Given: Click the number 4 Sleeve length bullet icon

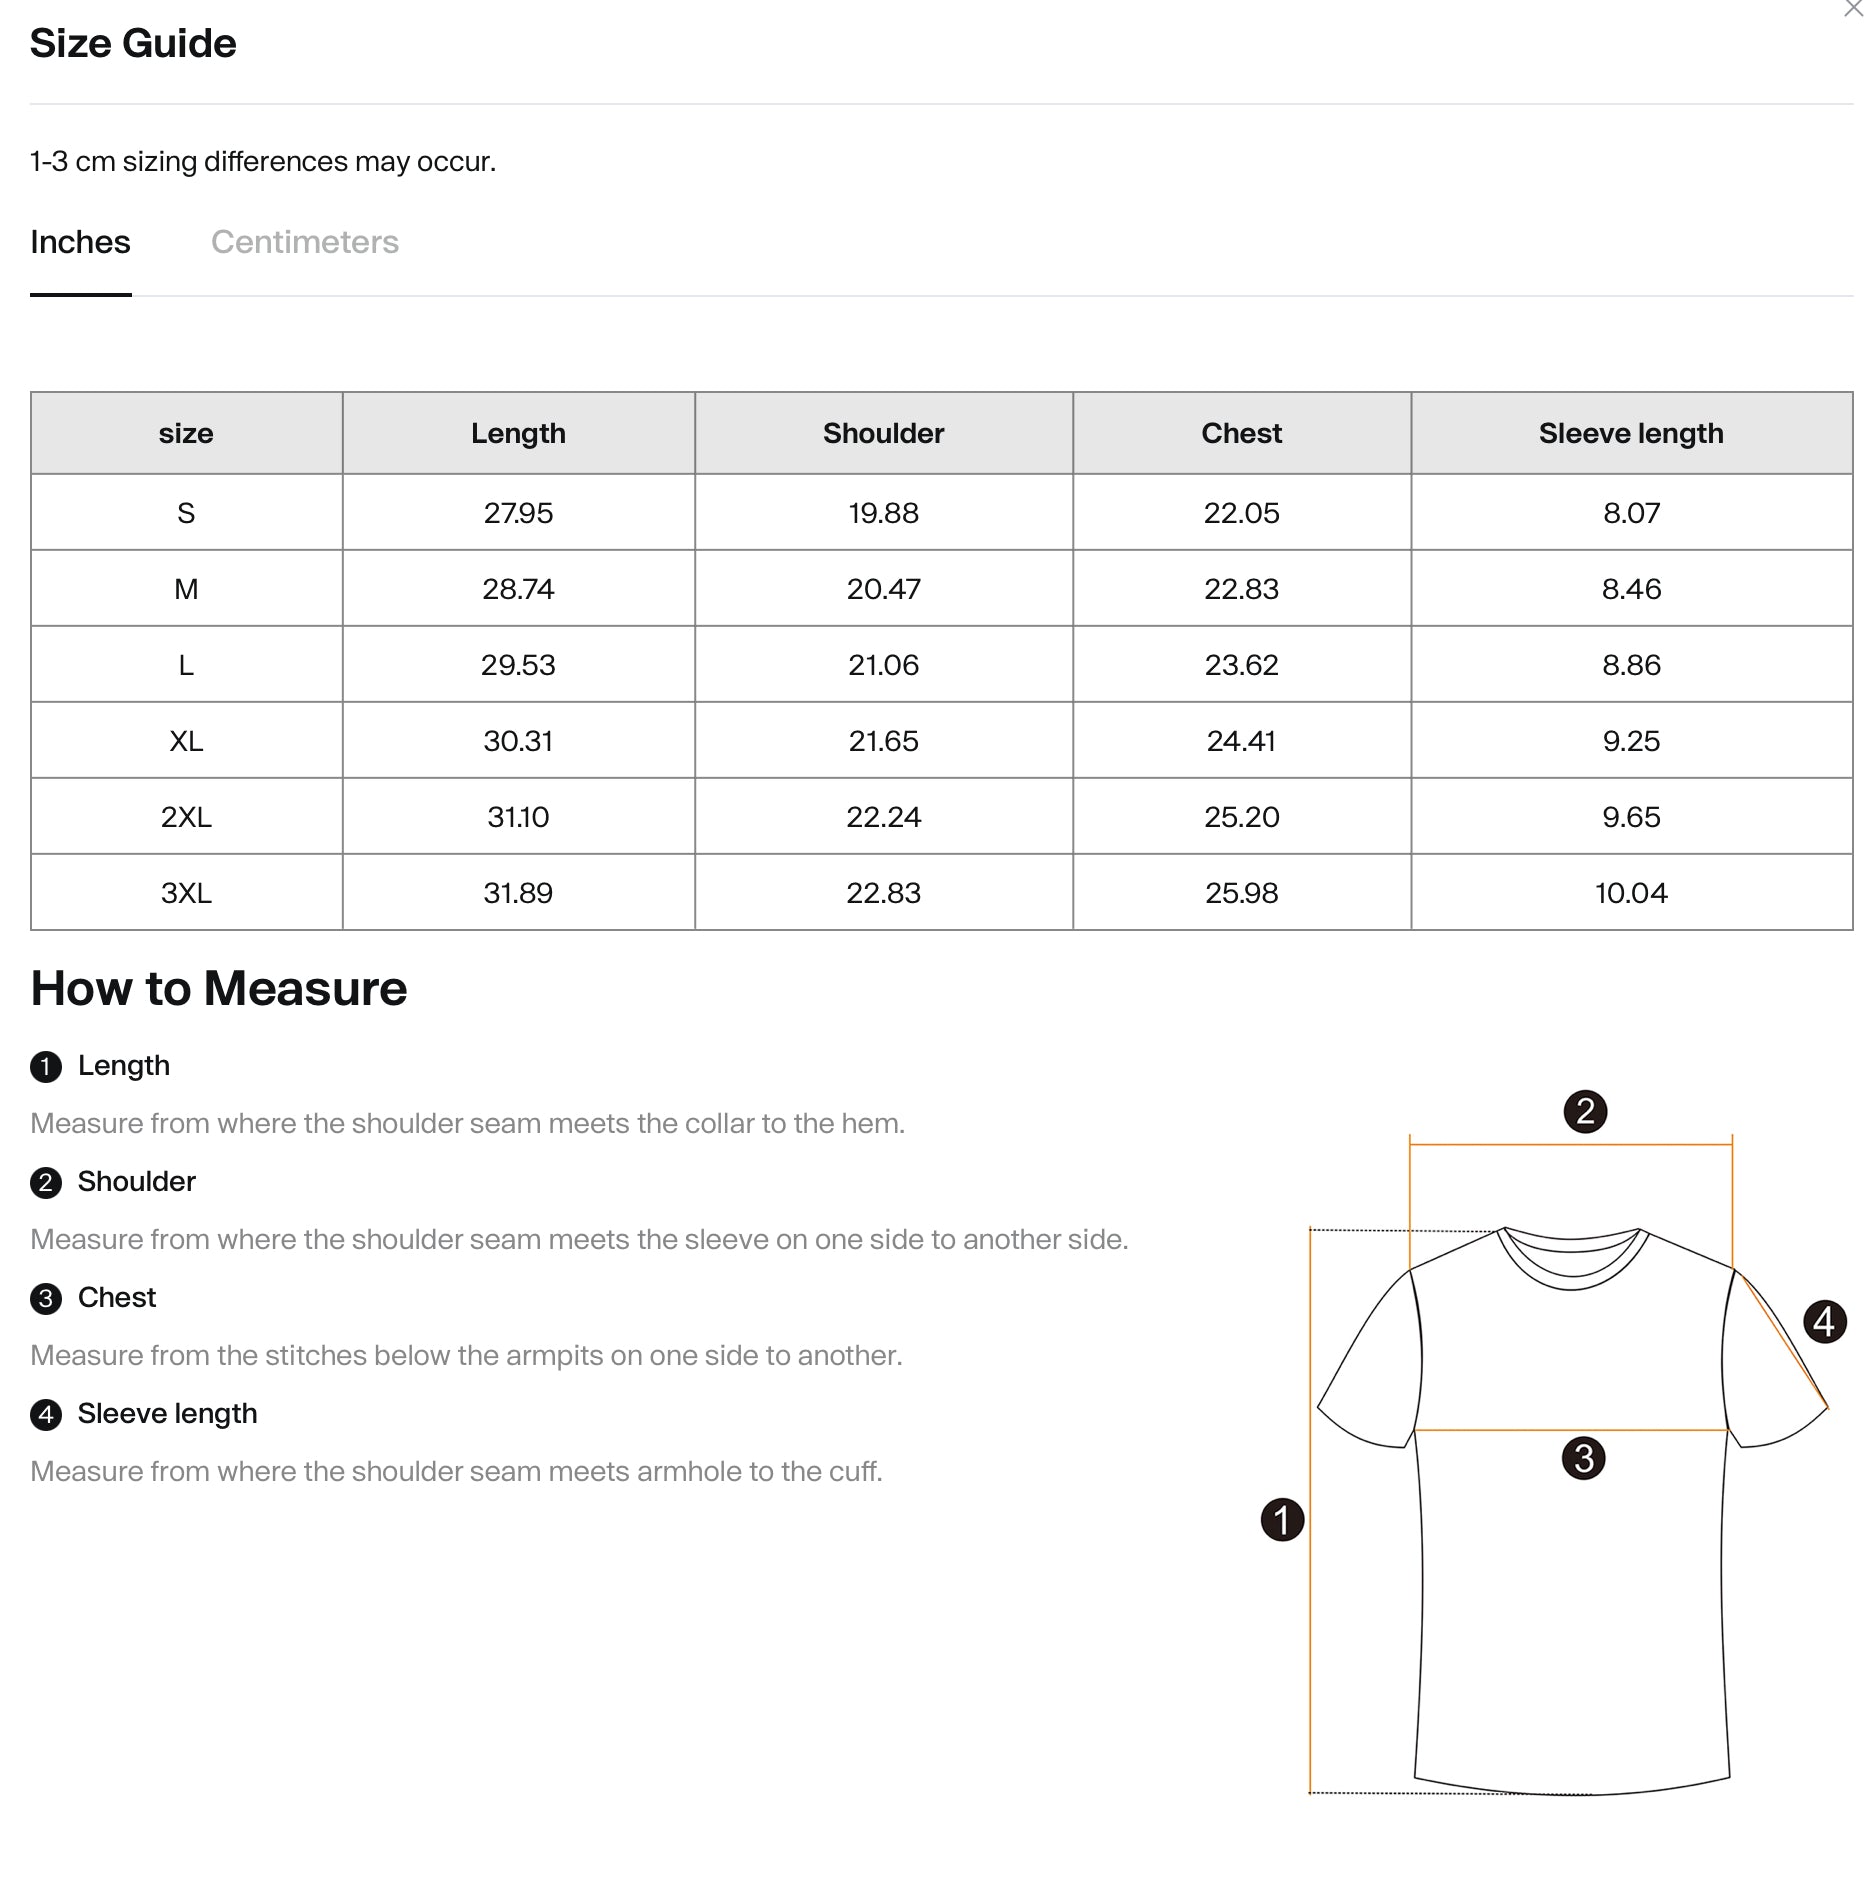Looking at the screenshot, I should point(46,1415).
